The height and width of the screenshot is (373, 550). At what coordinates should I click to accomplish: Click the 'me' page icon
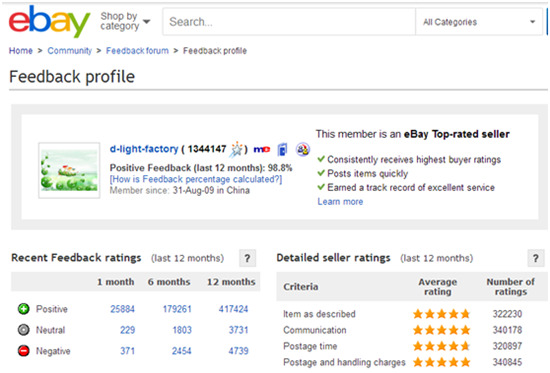pos(262,149)
